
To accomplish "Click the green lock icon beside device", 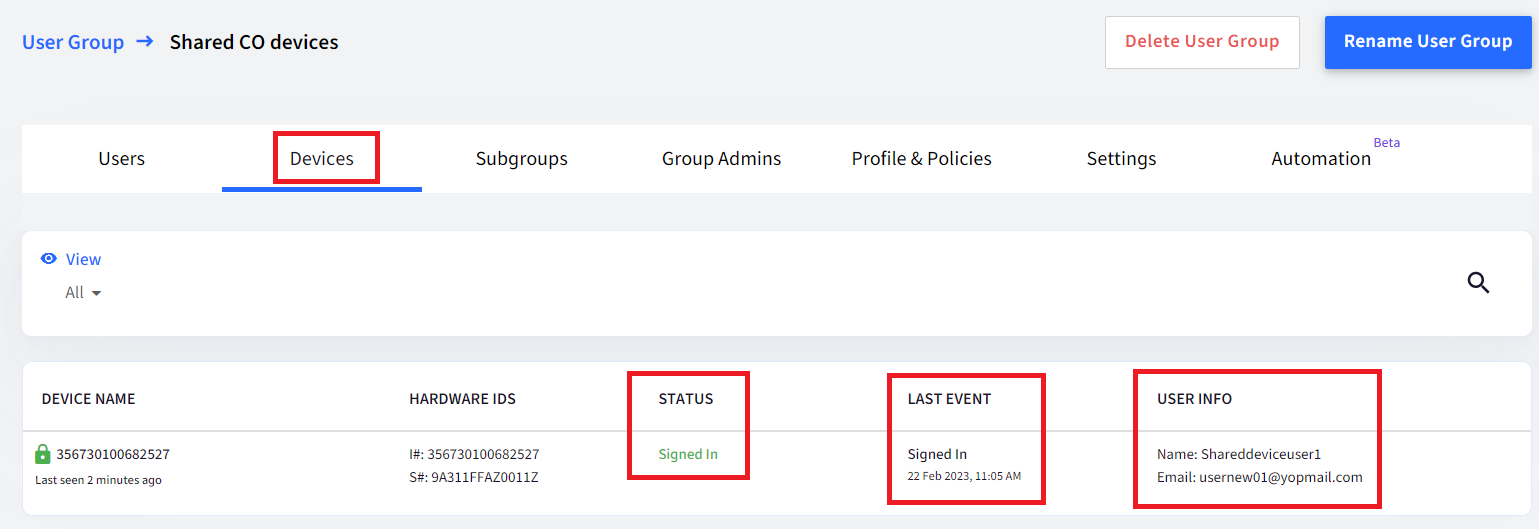I will point(43,454).
